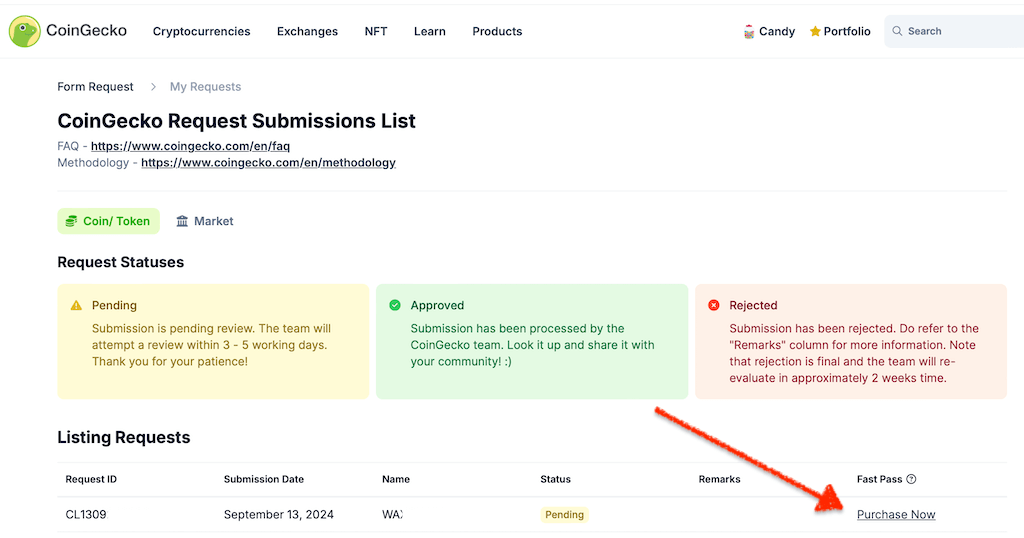
Task: Click the Request Statuses heading
Action: (121, 262)
